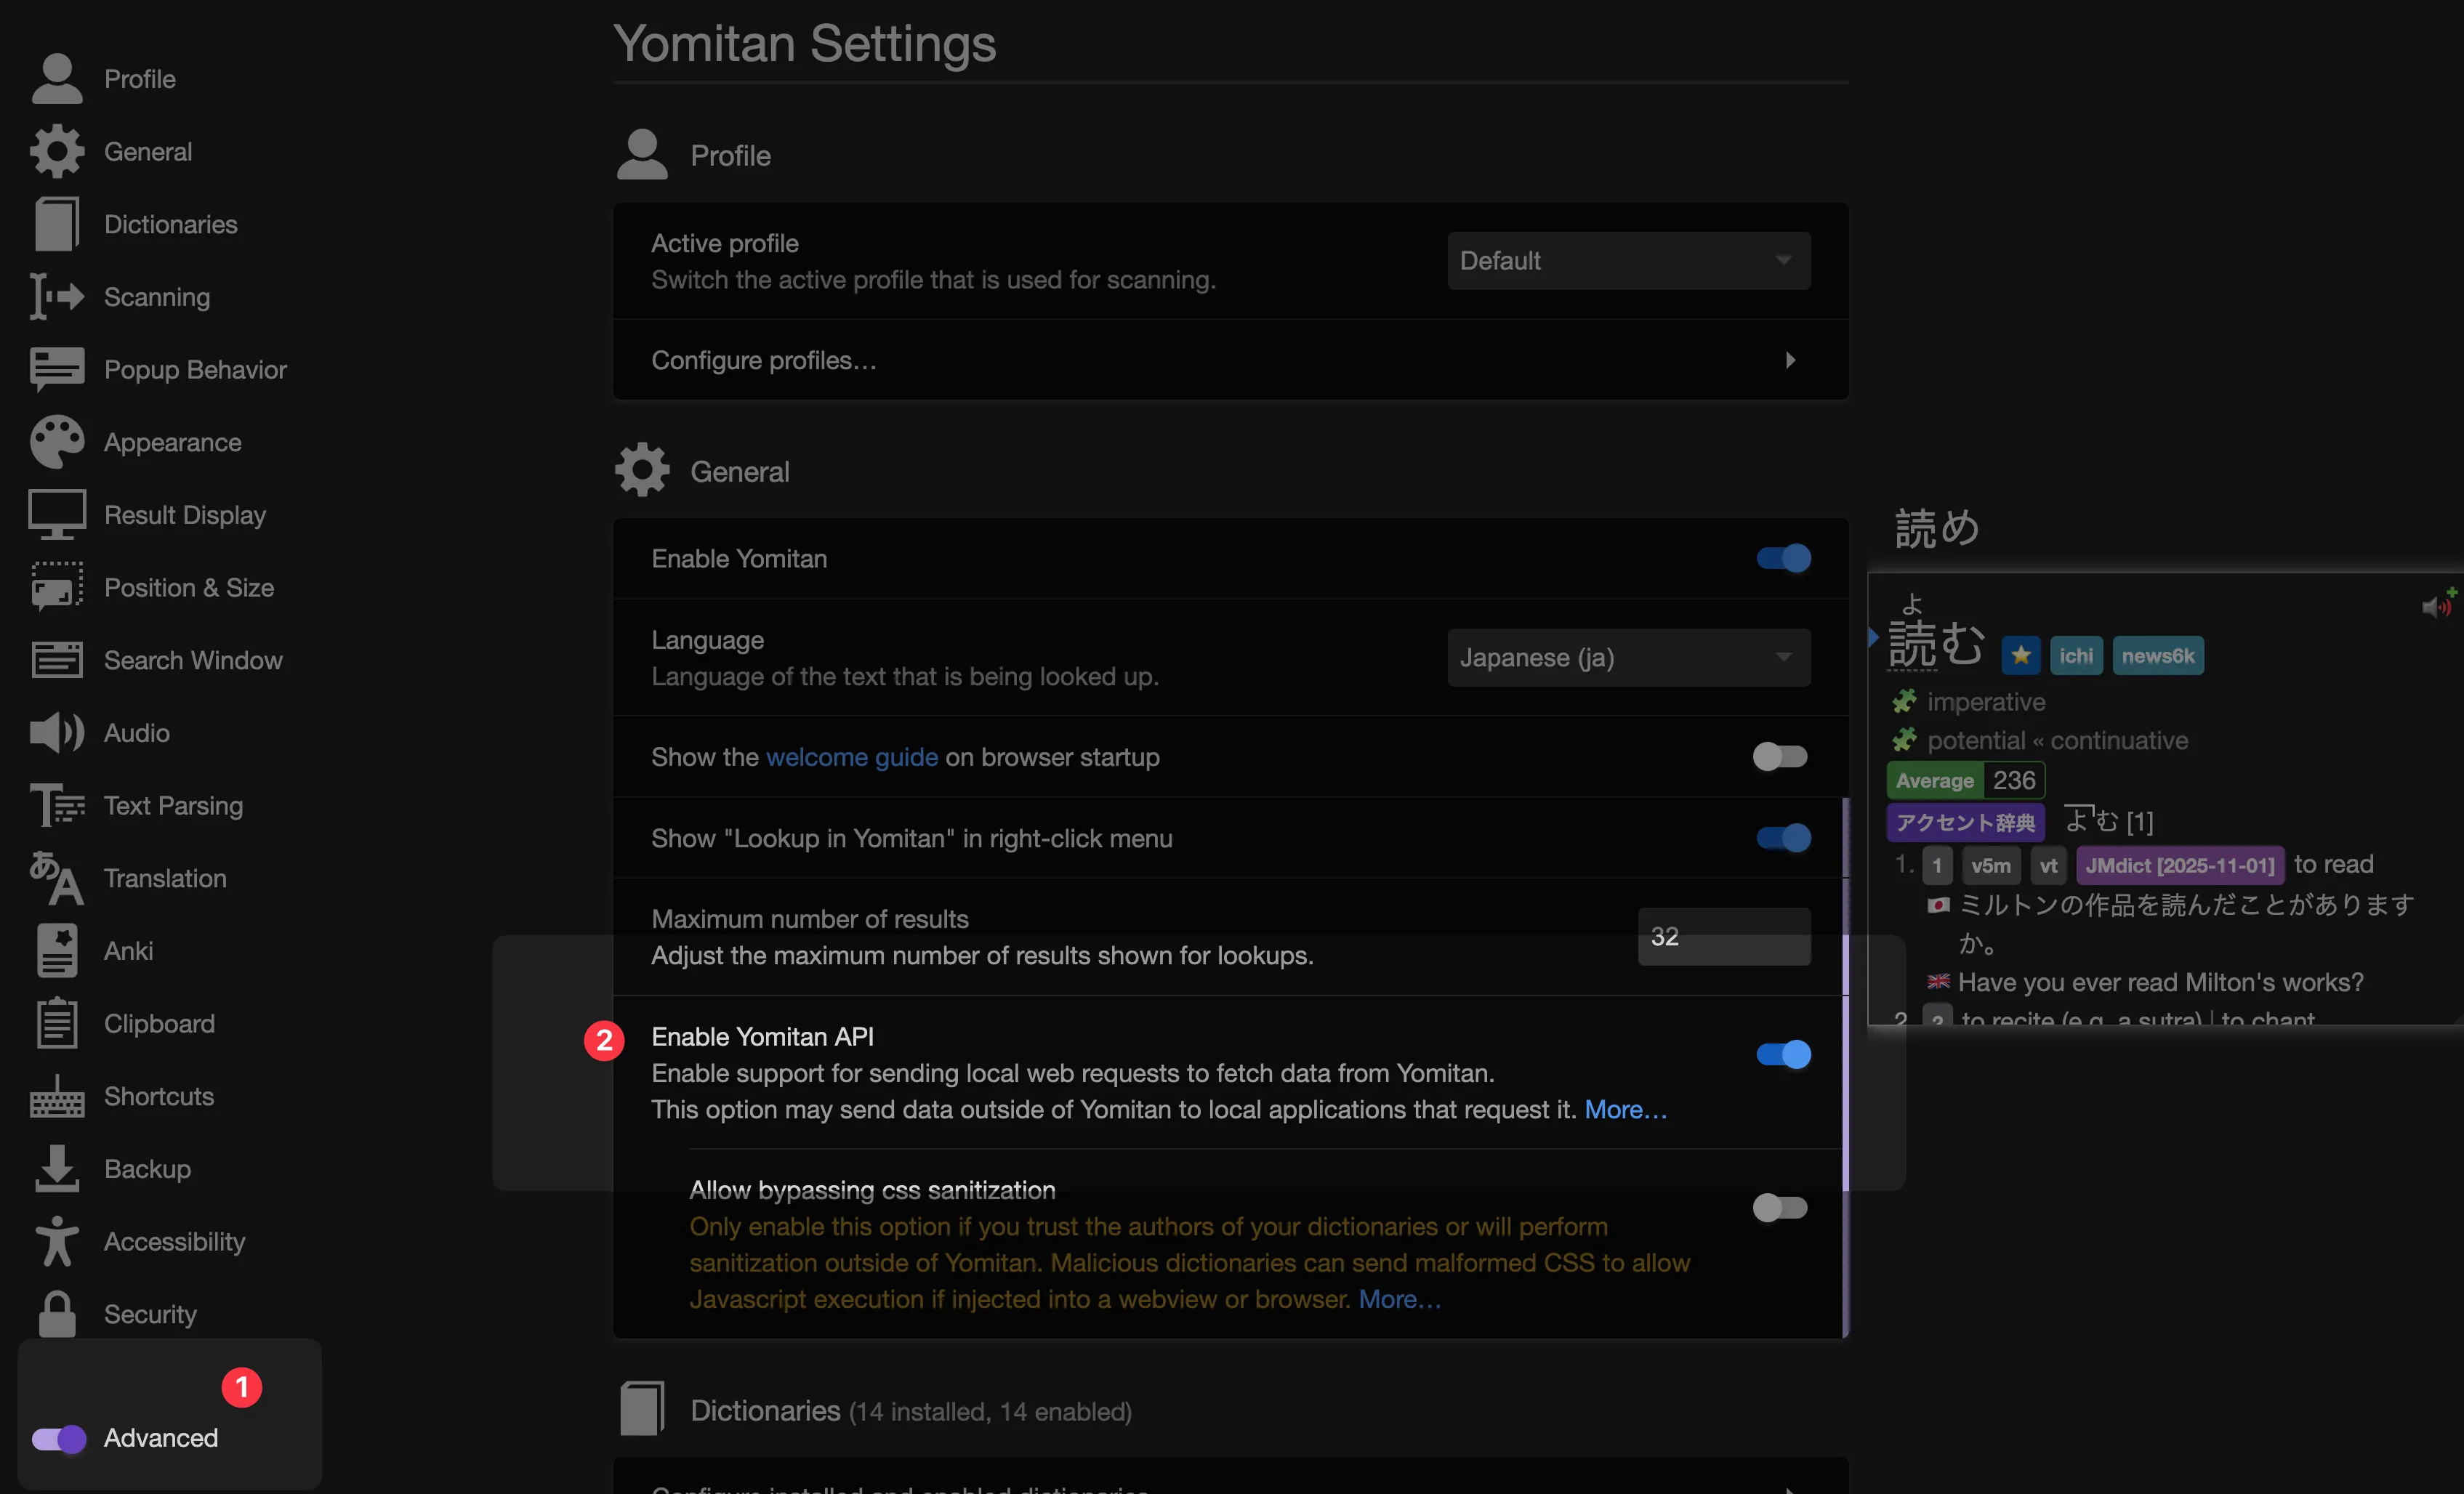Screen dimensions: 2464x1494
Task: Enable Allow bypassing css sanitization
Action: point(1780,1208)
